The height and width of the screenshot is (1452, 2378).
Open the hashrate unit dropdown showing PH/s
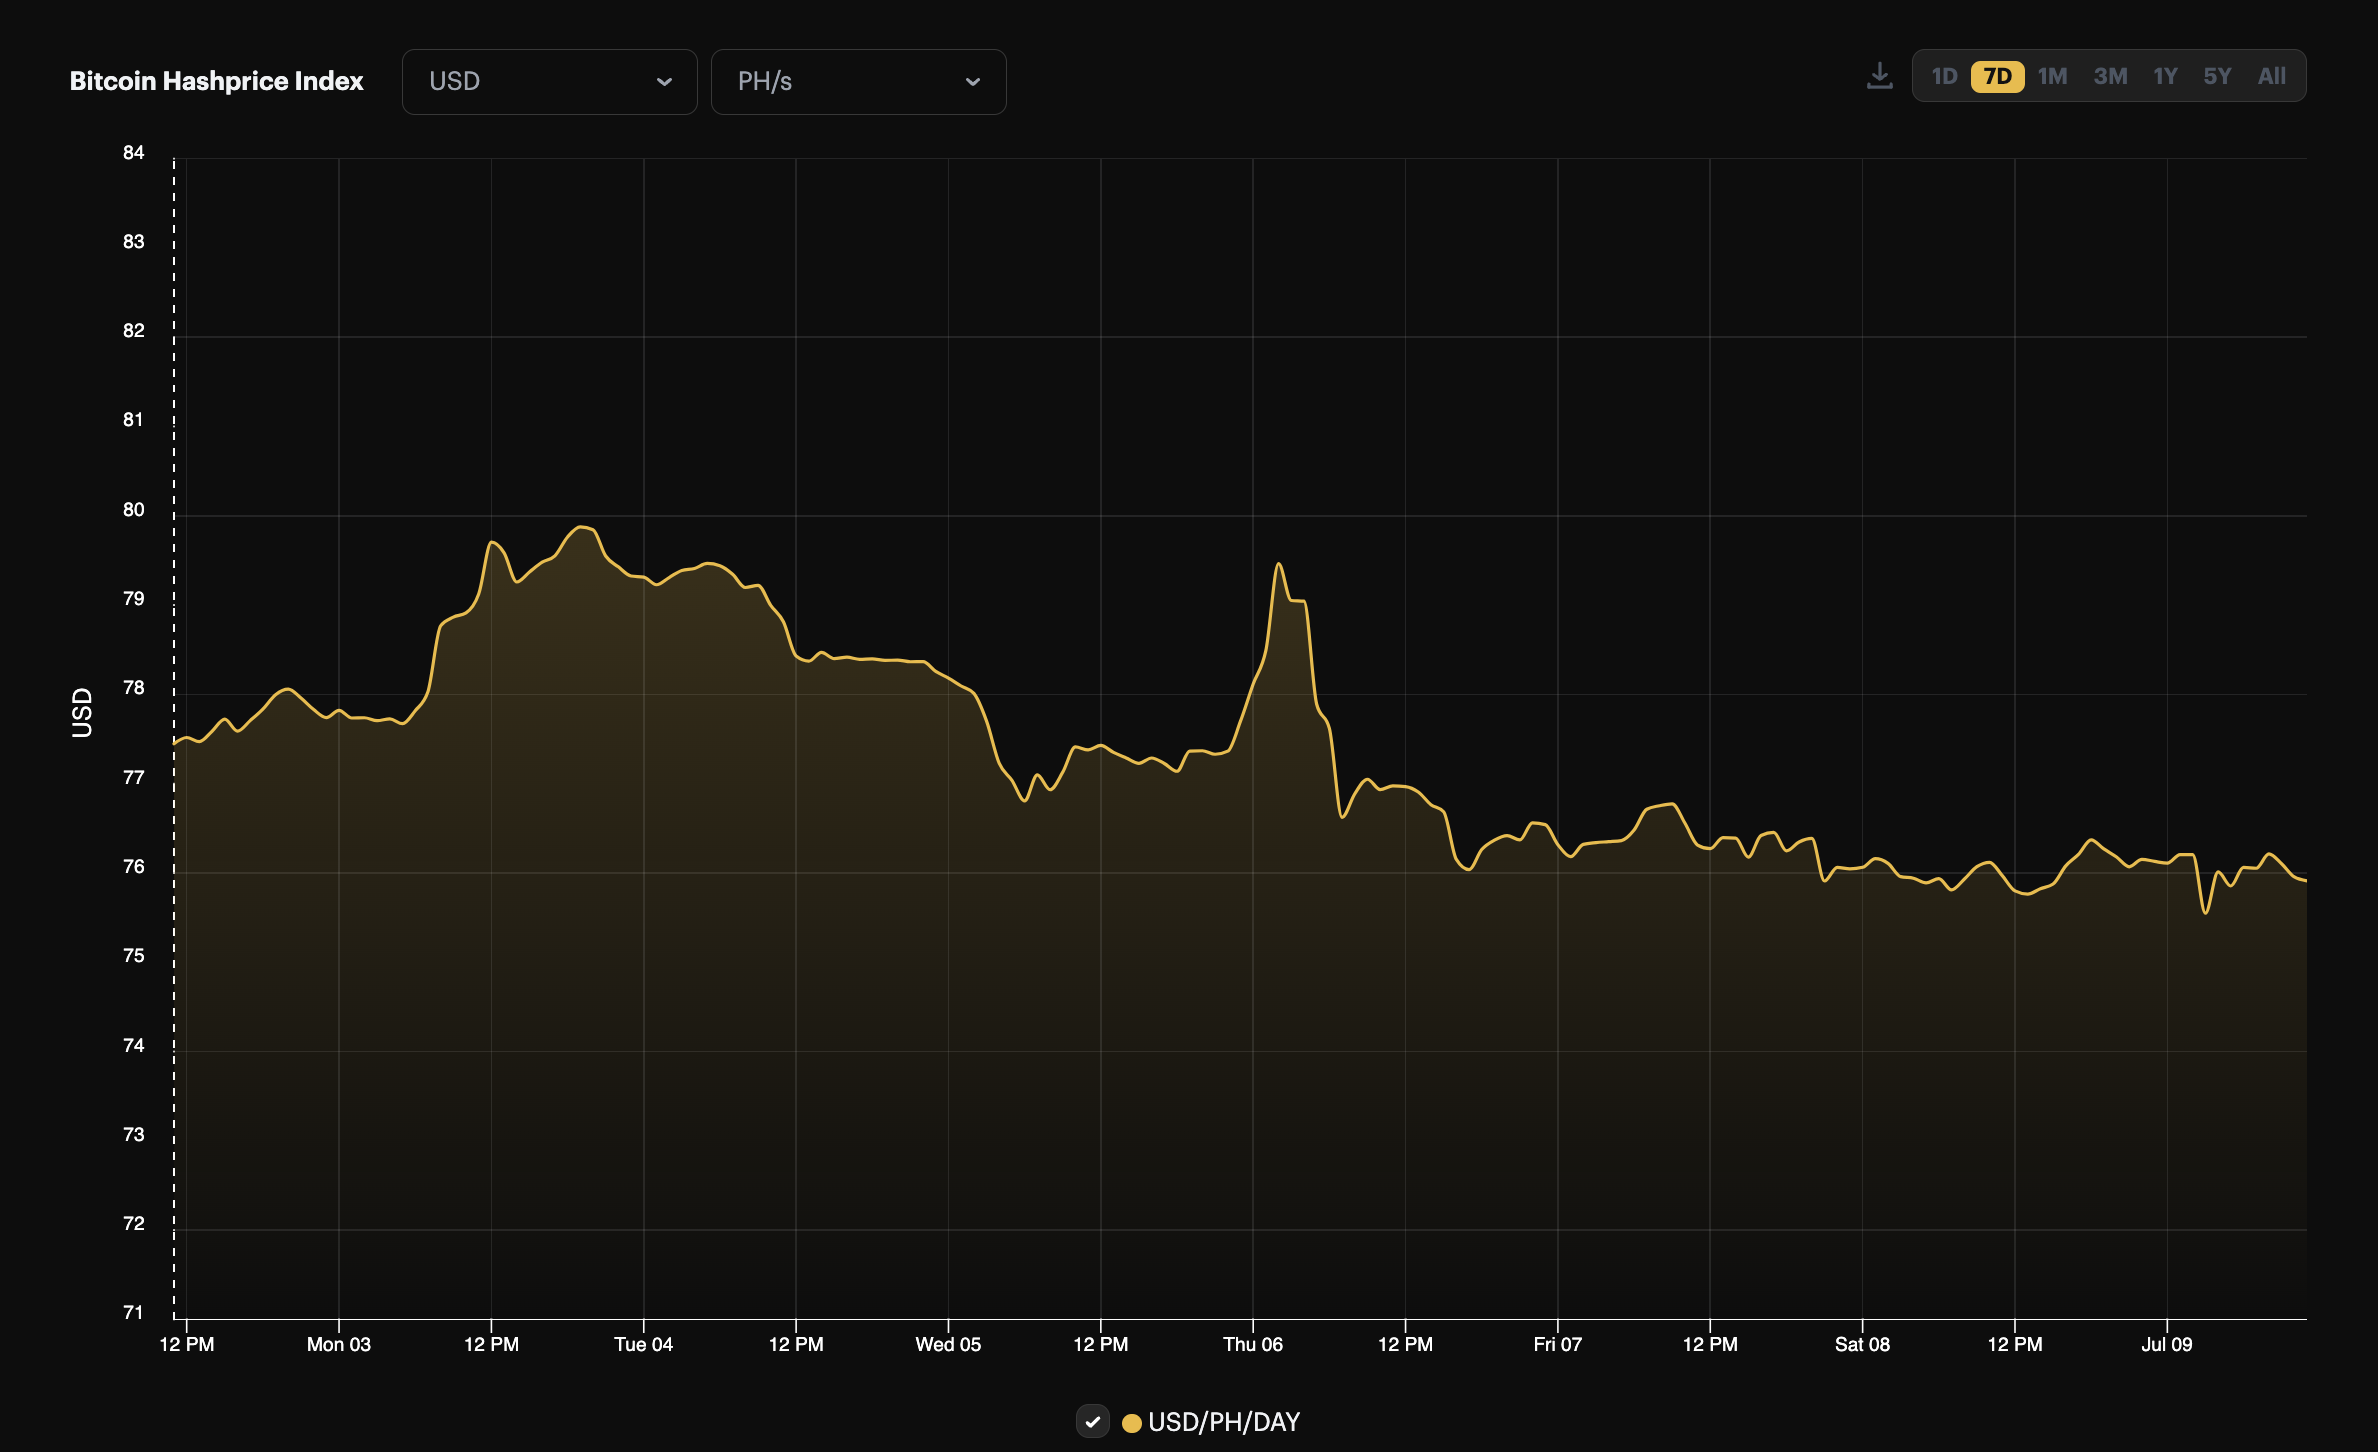point(858,82)
